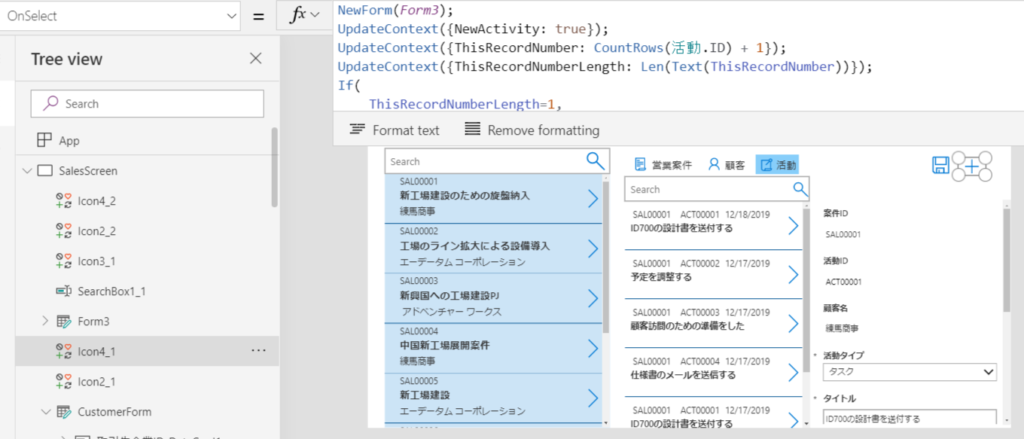The width and height of the screenshot is (1024, 439).
Task: Select App in tree view
Action: coord(69,140)
